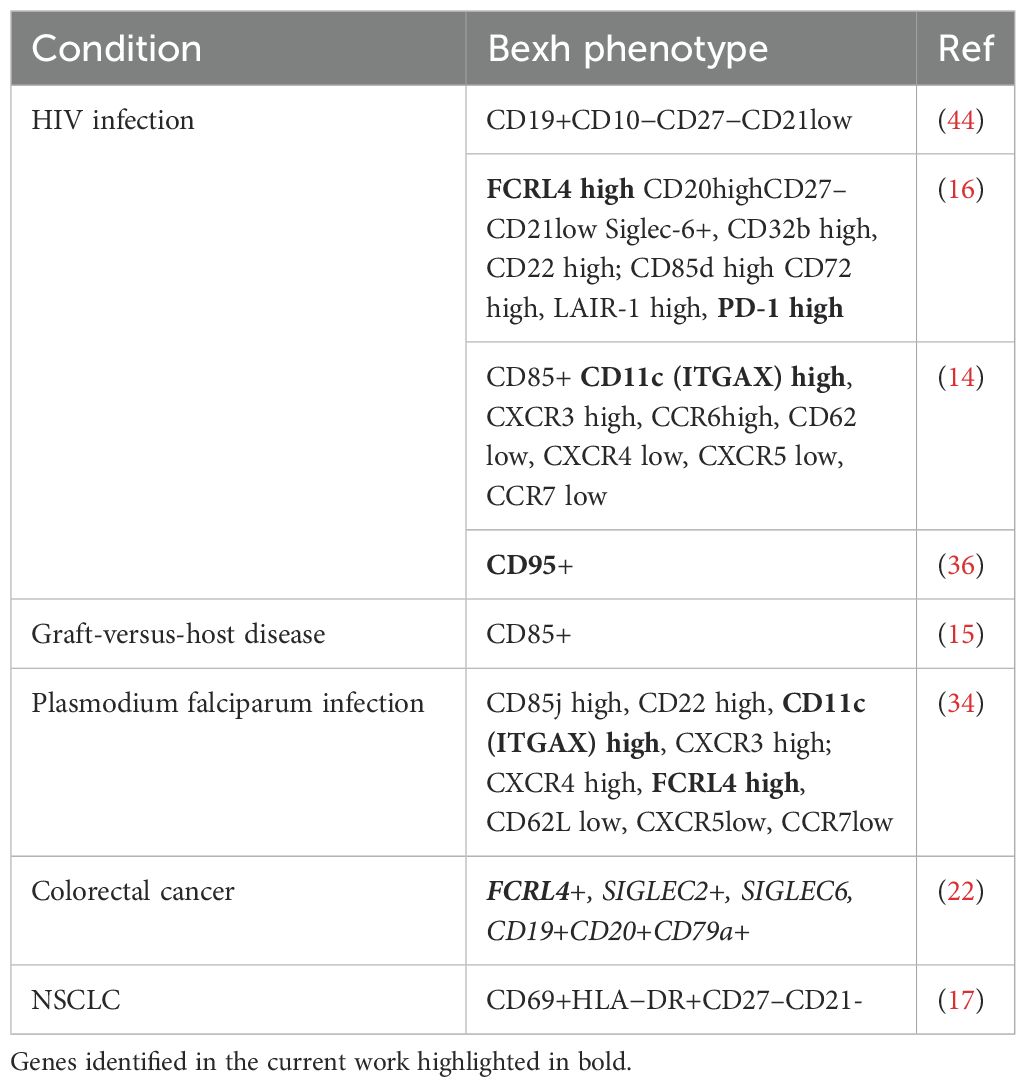The height and width of the screenshot is (1087, 1026).
Task: Open reference 22 for Colorectal cancer
Action: click(x=964, y=891)
